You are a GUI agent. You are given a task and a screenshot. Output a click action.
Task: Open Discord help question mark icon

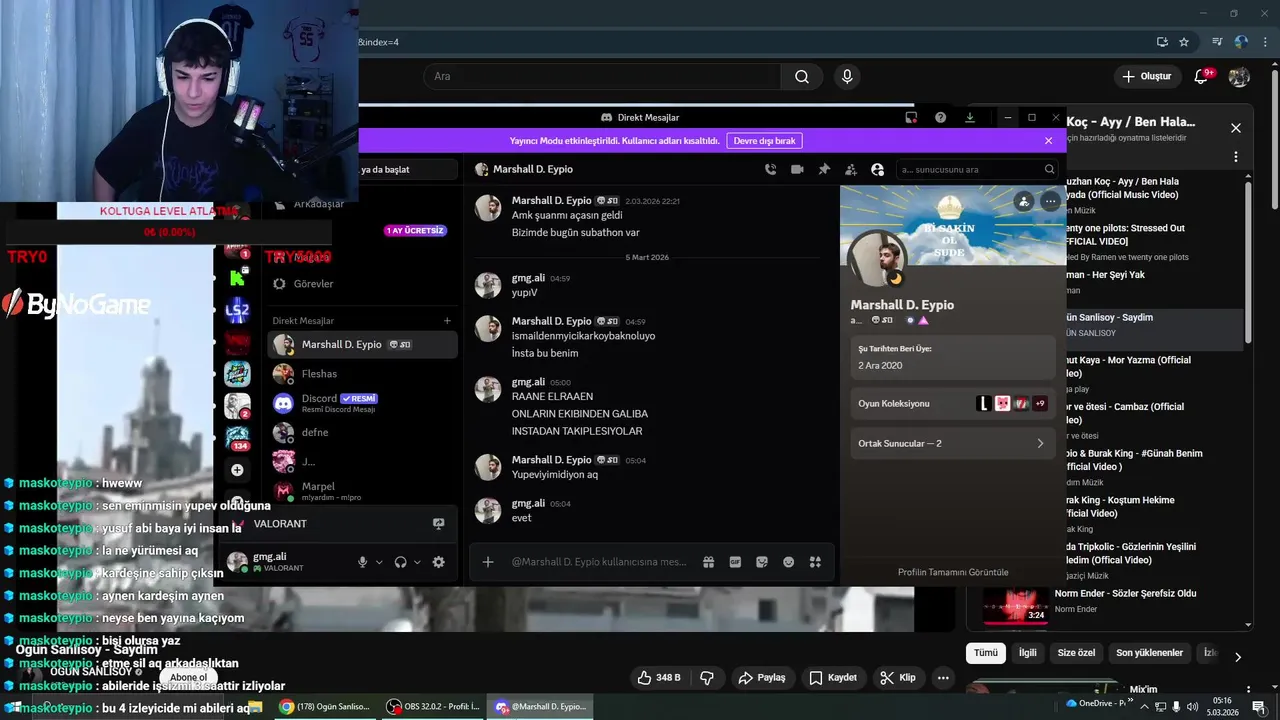[x=940, y=117]
